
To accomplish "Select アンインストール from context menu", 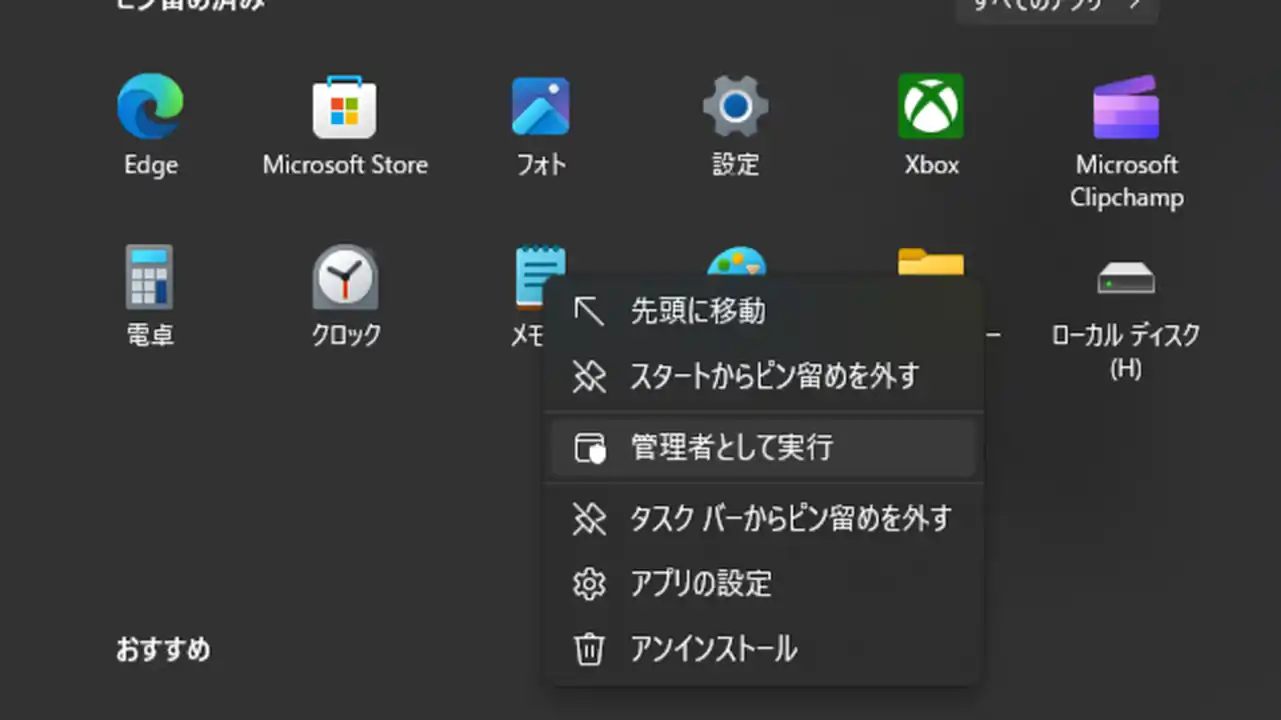I will tap(763, 649).
